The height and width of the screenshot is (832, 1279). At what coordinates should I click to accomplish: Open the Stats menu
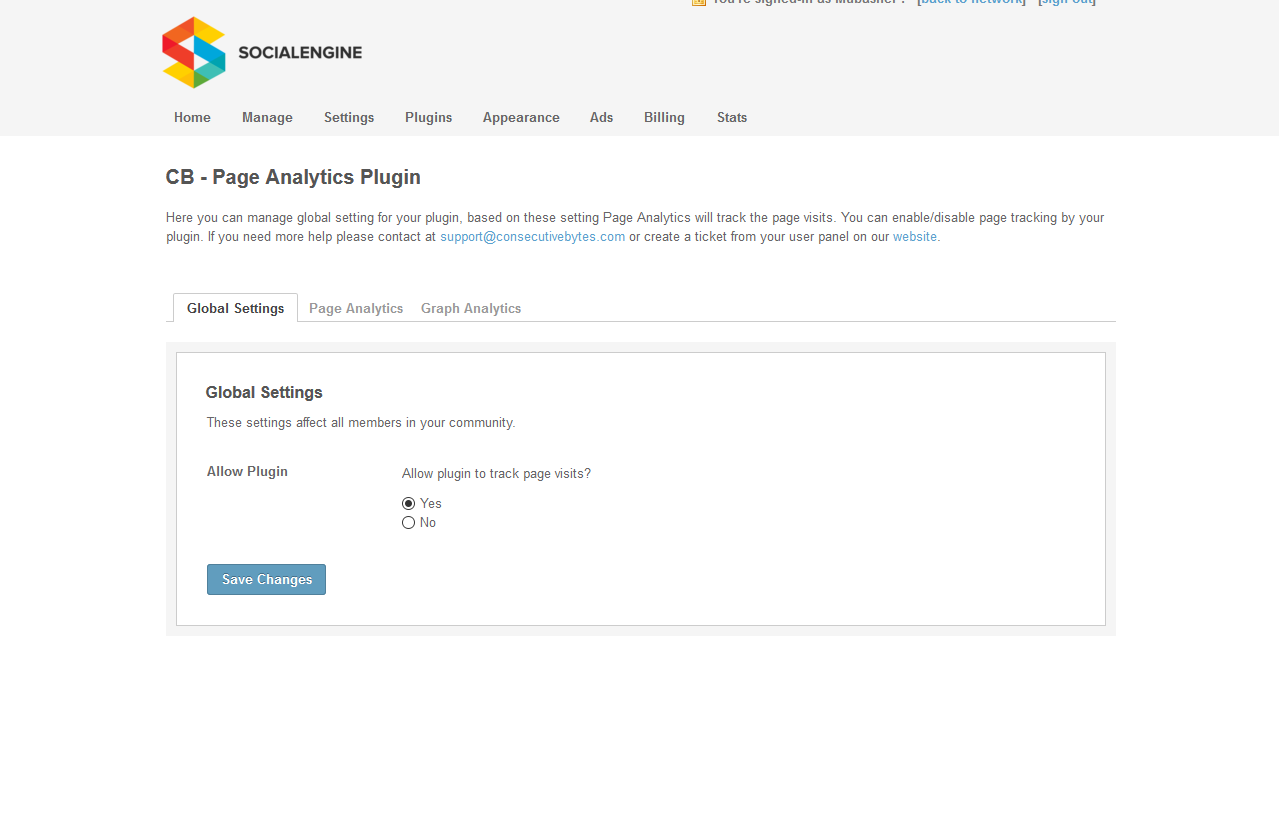pyautogui.click(x=732, y=118)
